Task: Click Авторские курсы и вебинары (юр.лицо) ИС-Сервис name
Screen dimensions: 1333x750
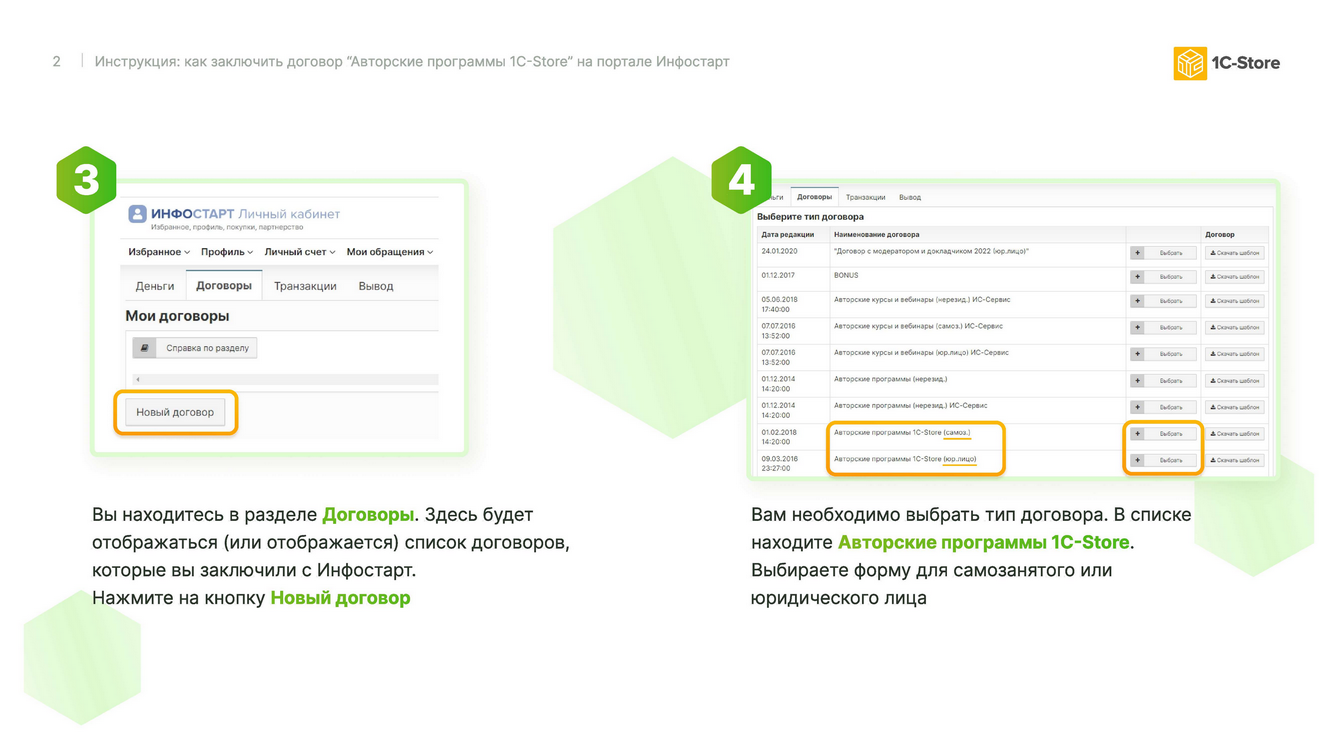Action: click(921, 352)
